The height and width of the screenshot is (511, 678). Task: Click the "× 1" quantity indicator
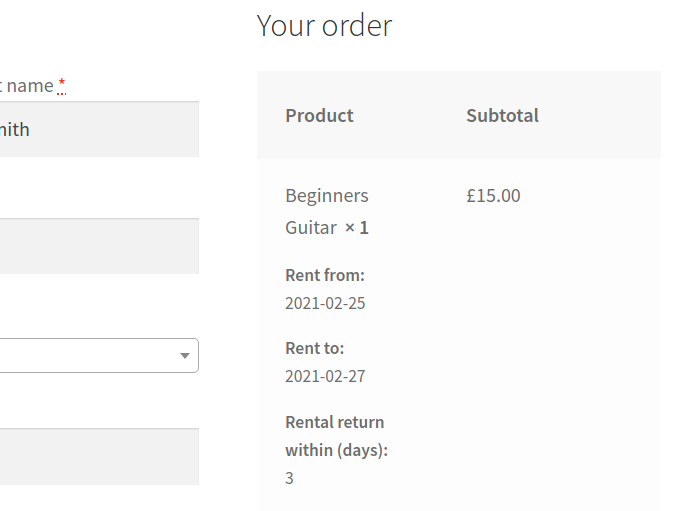pos(356,228)
